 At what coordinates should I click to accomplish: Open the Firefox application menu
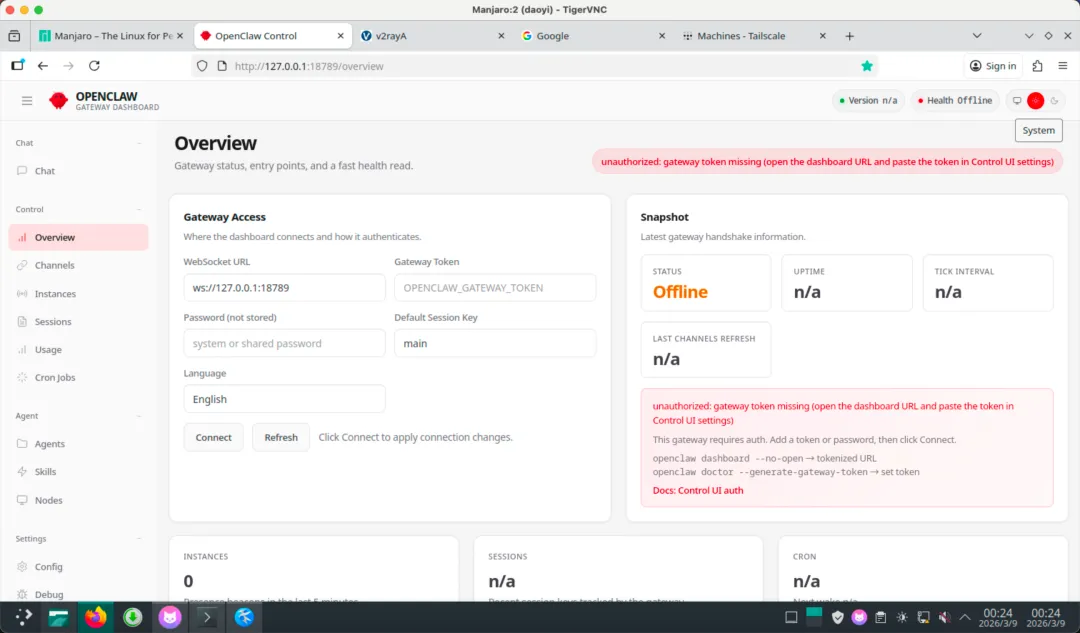[1063, 66]
